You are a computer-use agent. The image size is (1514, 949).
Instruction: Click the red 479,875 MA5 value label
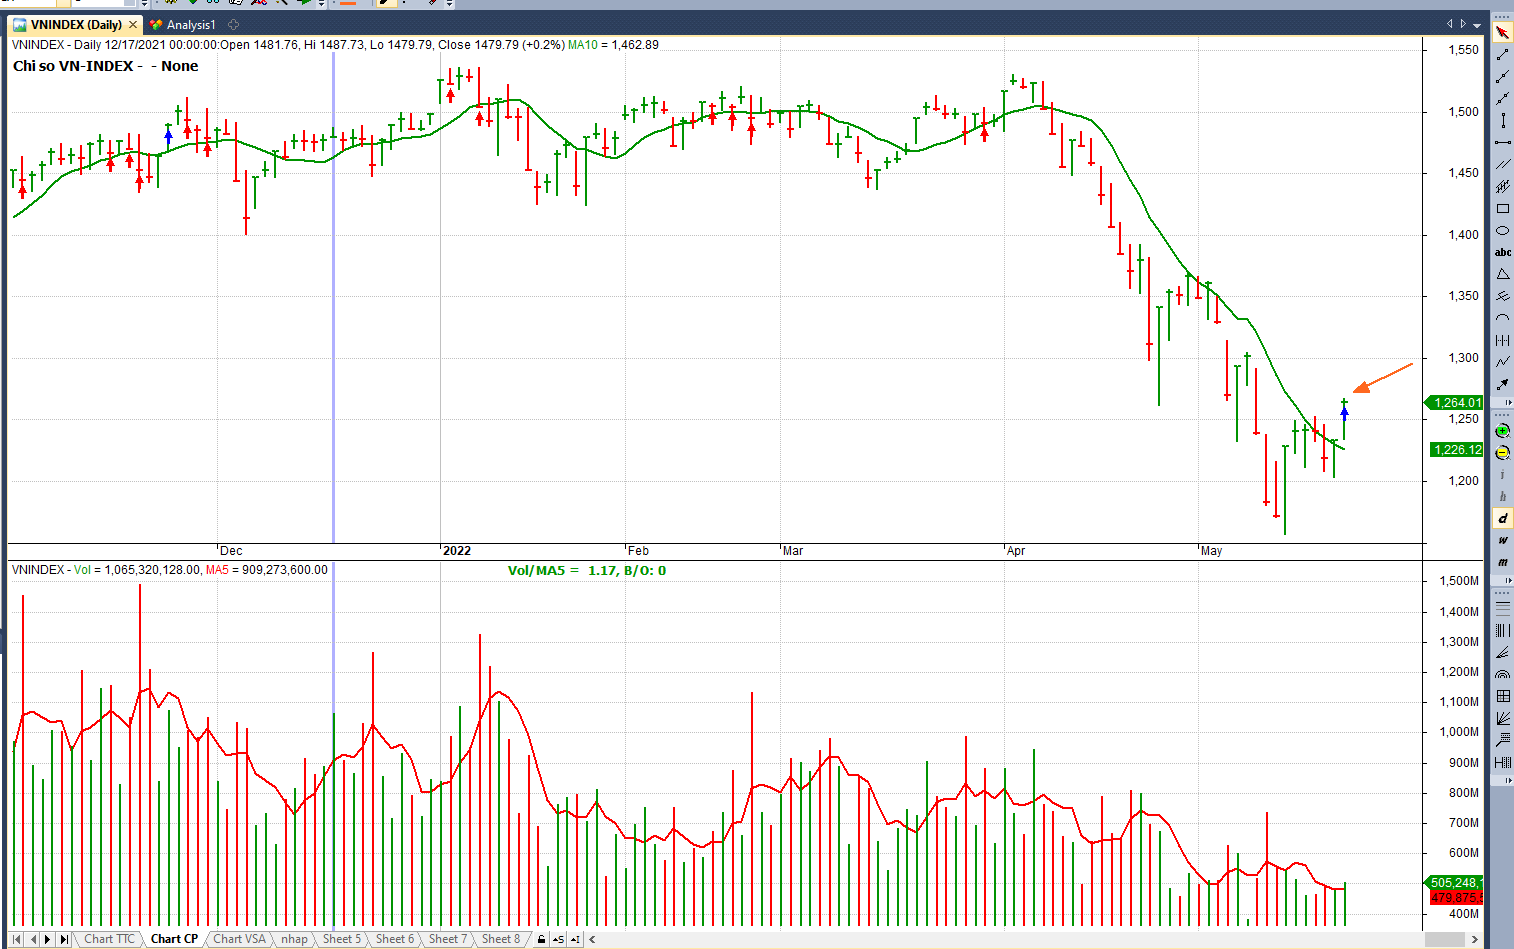point(1456,898)
